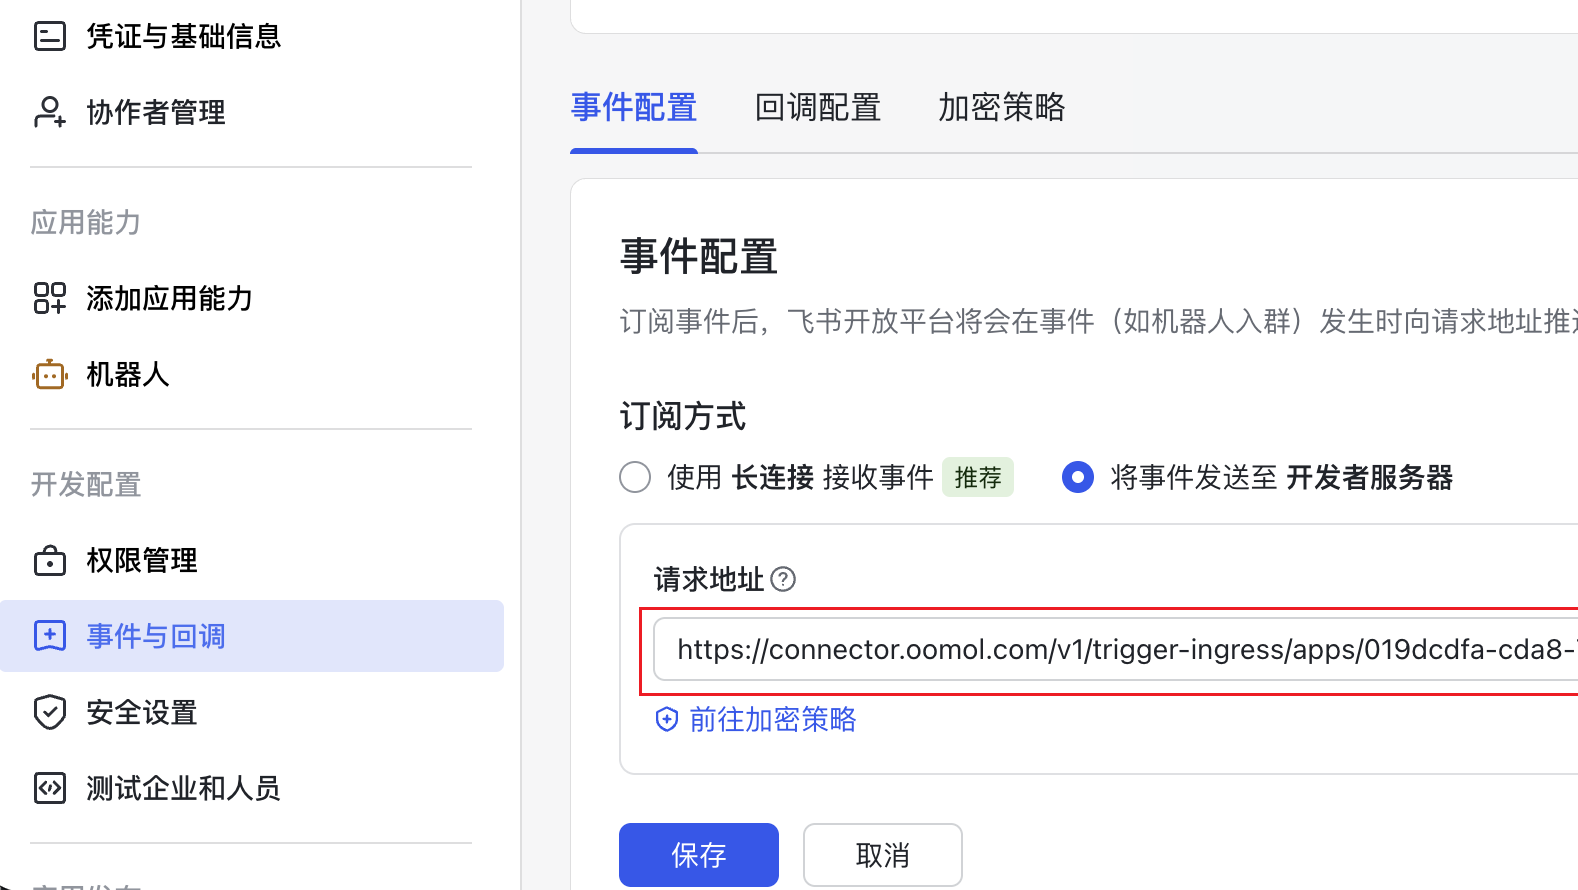The height and width of the screenshot is (890, 1578).
Task: Open 安全设置 via shield icon
Action: click(50, 711)
